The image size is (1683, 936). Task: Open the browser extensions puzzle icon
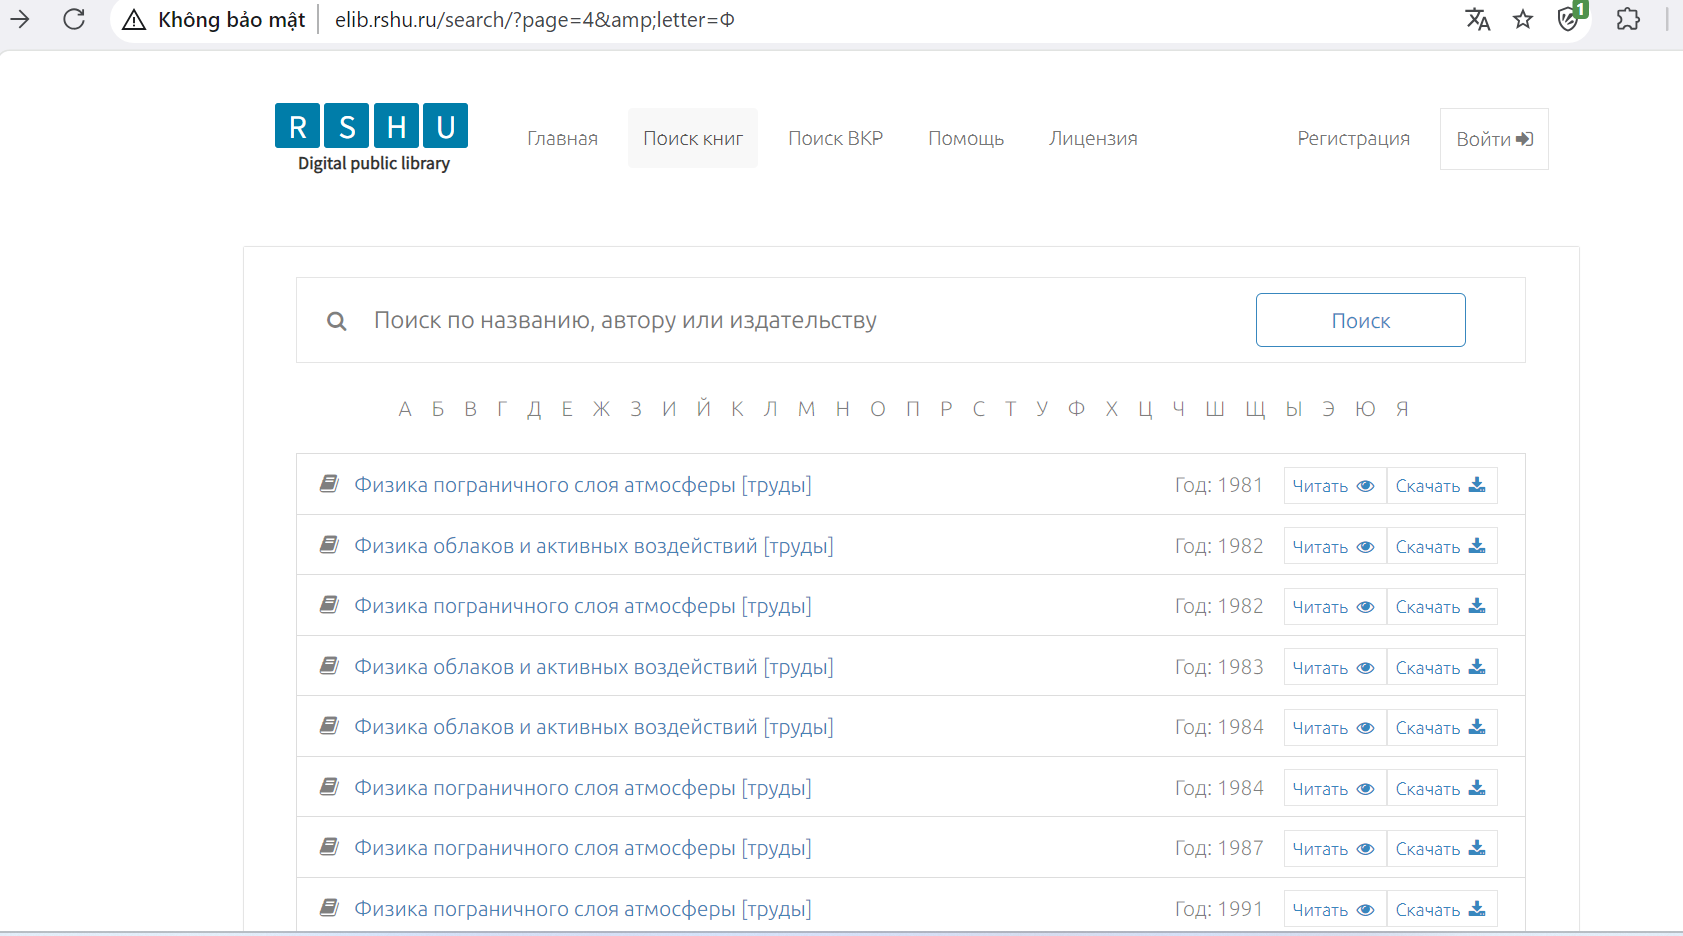1628,19
